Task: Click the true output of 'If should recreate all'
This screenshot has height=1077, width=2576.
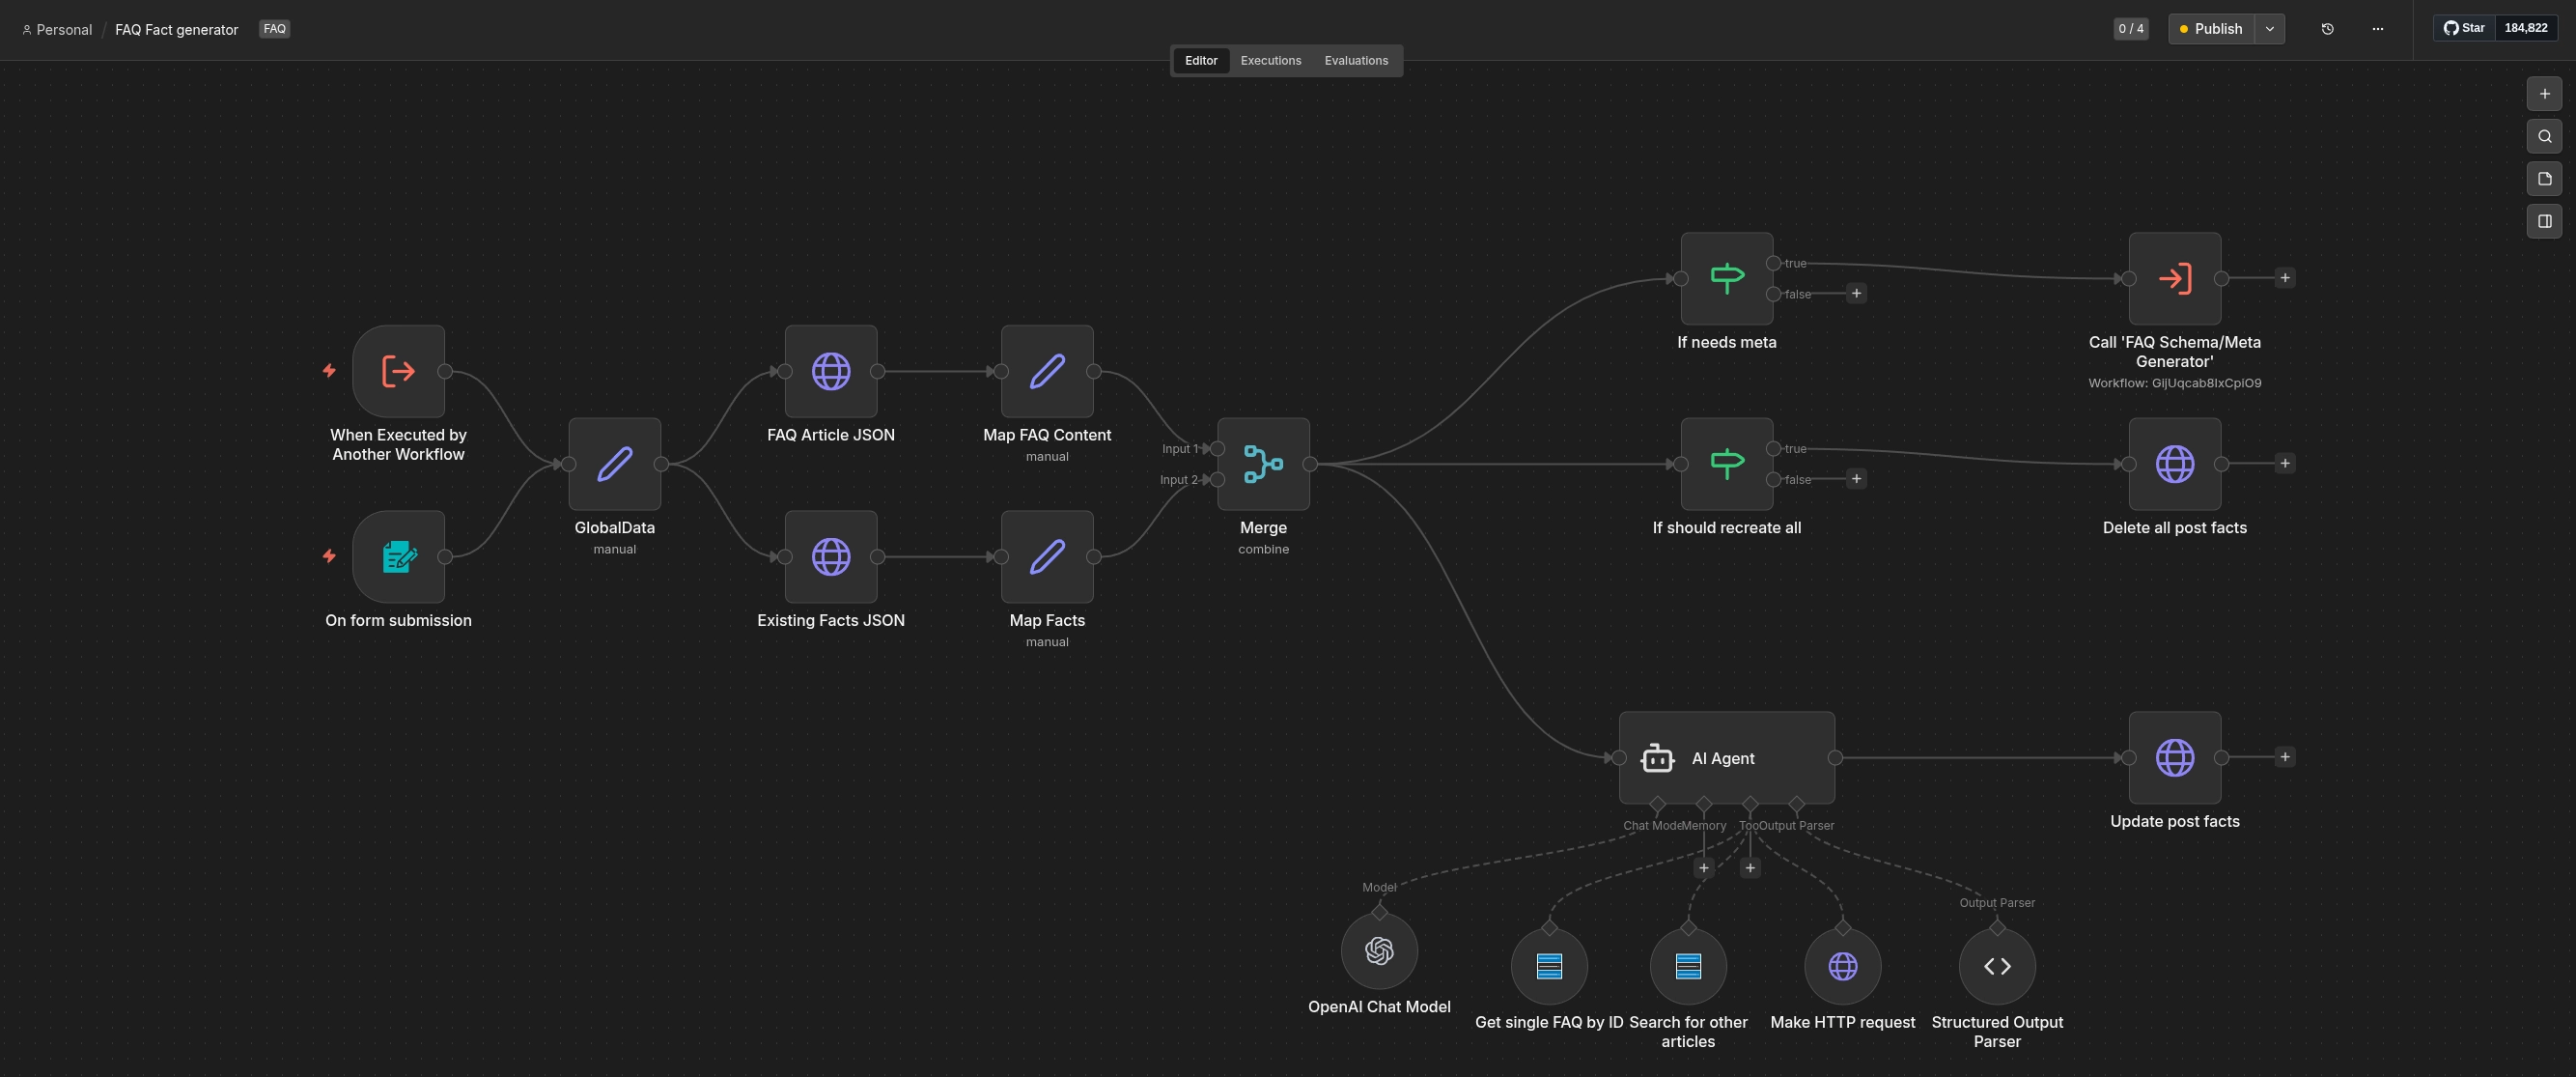Action: (x=1773, y=449)
